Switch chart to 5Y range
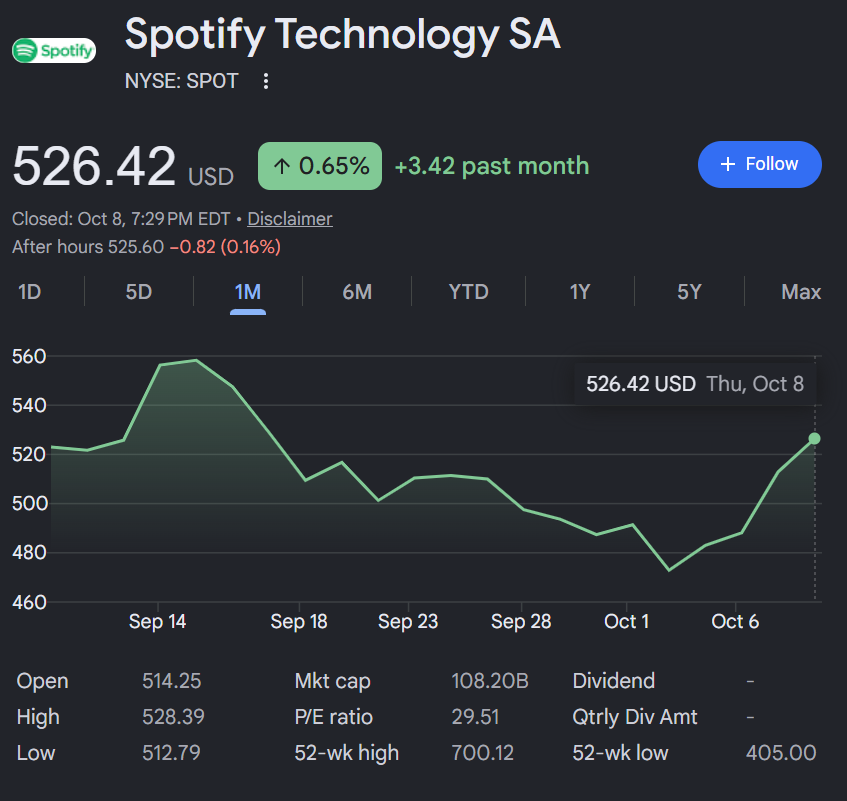This screenshot has width=847, height=801. point(689,292)
